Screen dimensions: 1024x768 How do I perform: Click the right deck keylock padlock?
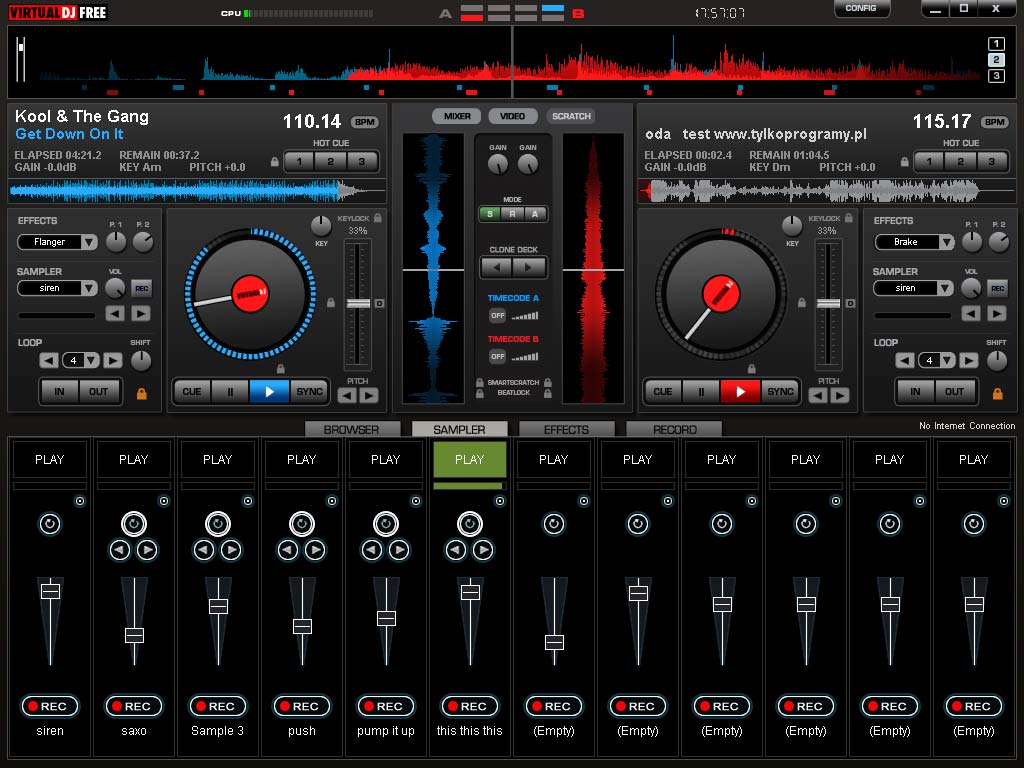pos(848,218)
